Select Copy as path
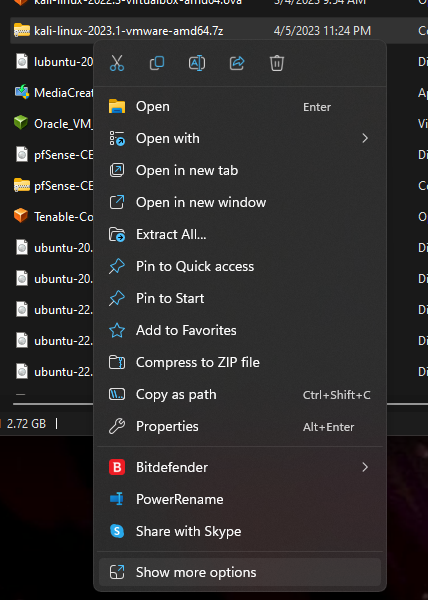Viewport: 428px width, 600px height. click(x=240, y=395)
